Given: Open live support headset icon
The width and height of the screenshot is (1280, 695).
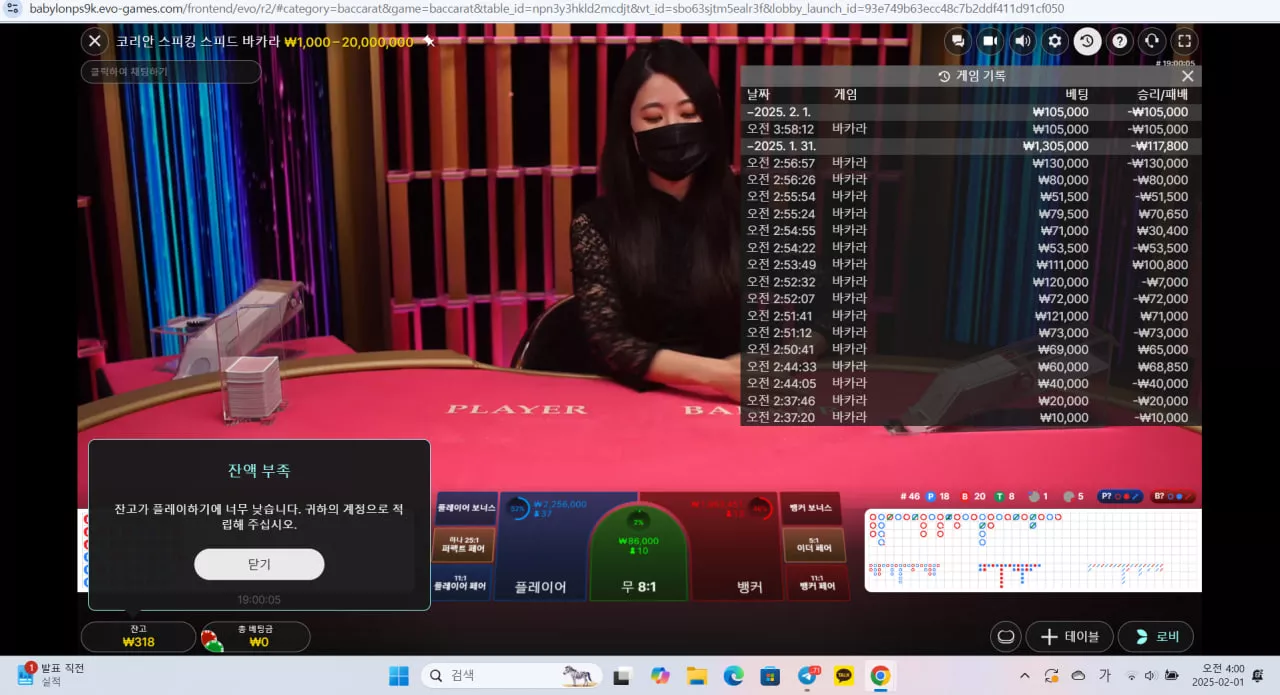Looking at the screenshot, I should coord(1152,41).
